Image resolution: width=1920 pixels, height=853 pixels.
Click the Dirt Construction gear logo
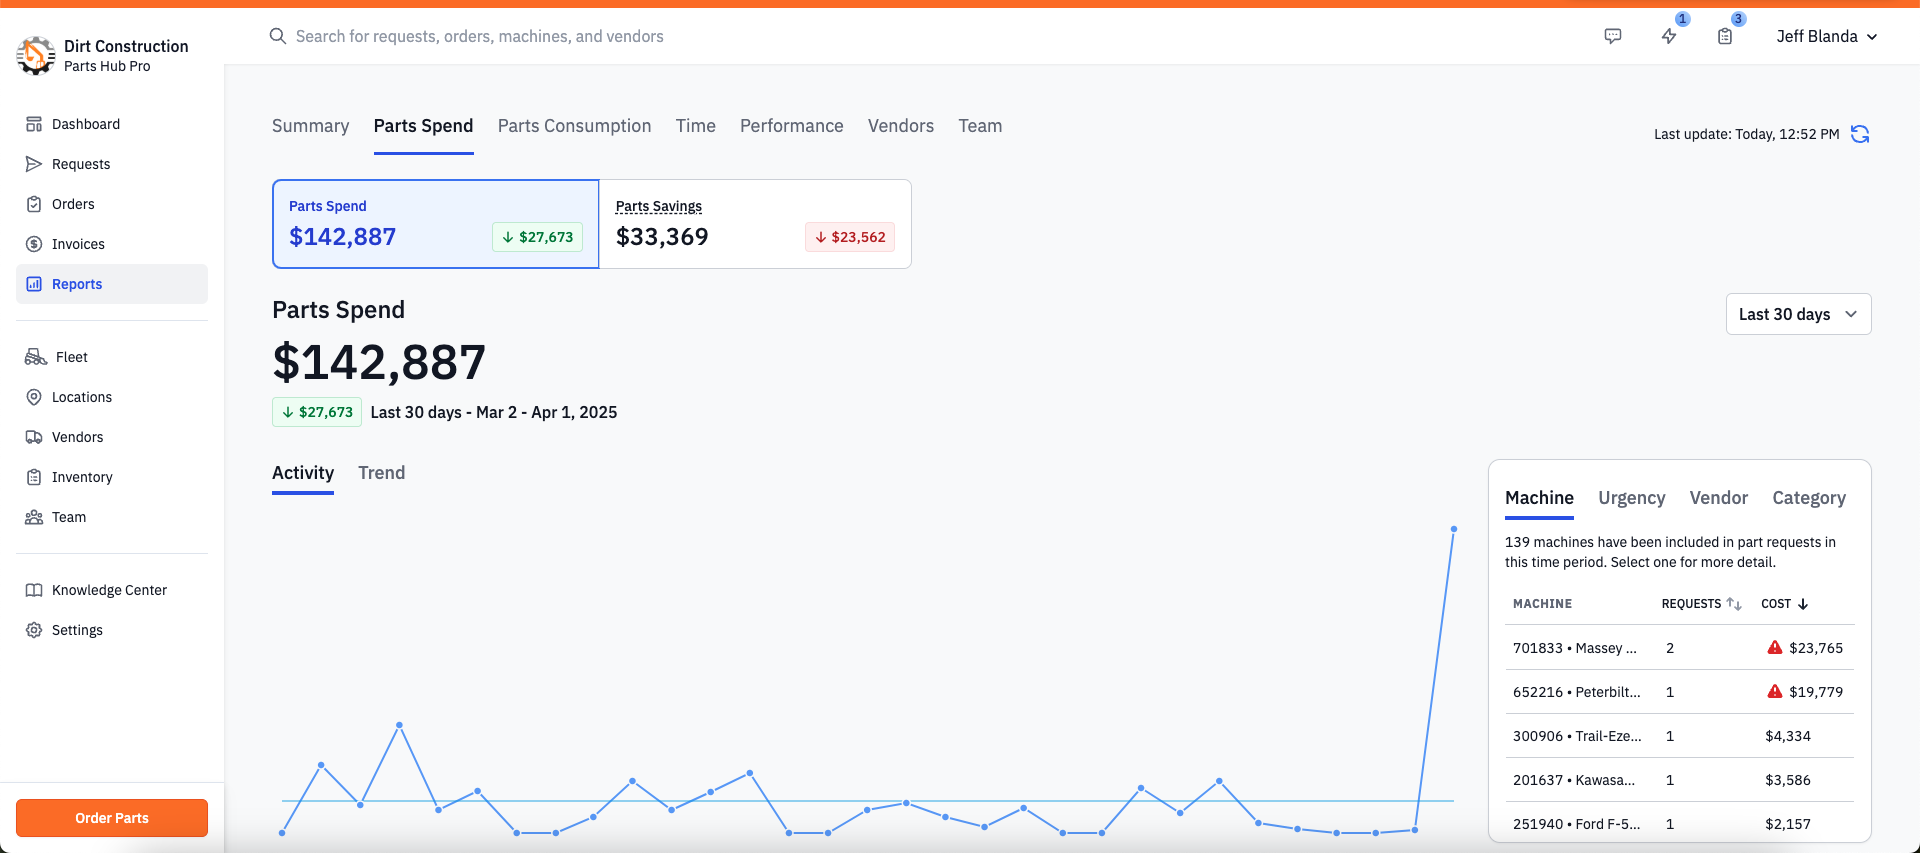36,55
